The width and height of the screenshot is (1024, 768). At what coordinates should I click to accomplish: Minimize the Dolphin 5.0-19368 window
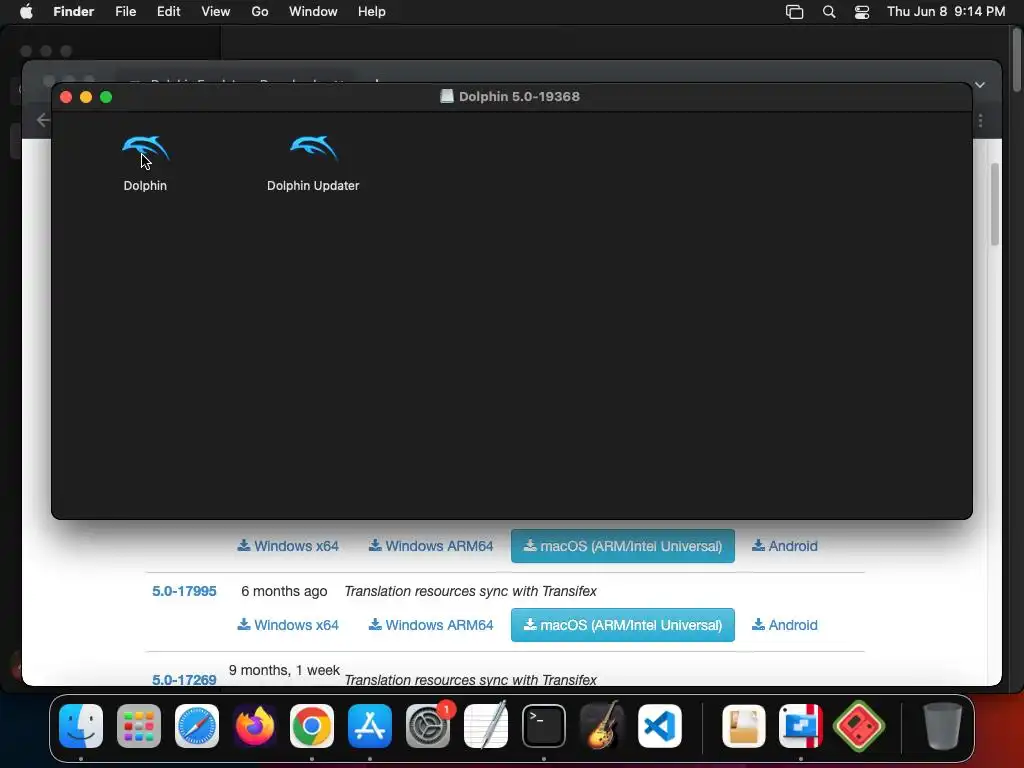(86, 97)
